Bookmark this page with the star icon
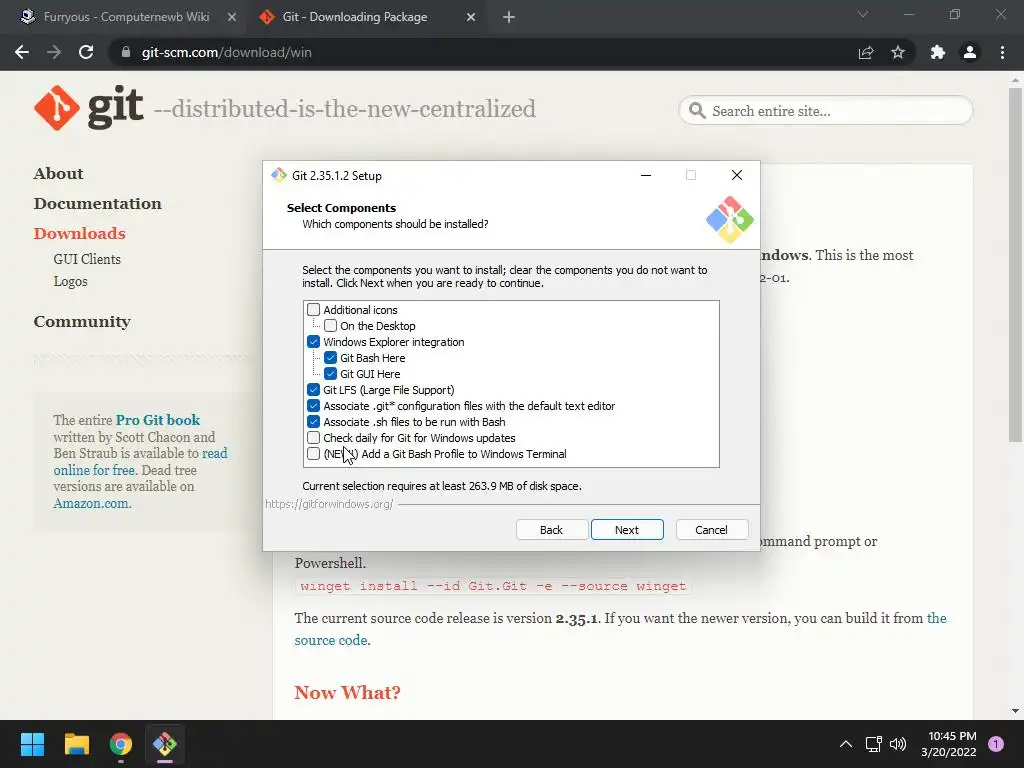Viewport: 1024px width, 768px height. point(898,52)
